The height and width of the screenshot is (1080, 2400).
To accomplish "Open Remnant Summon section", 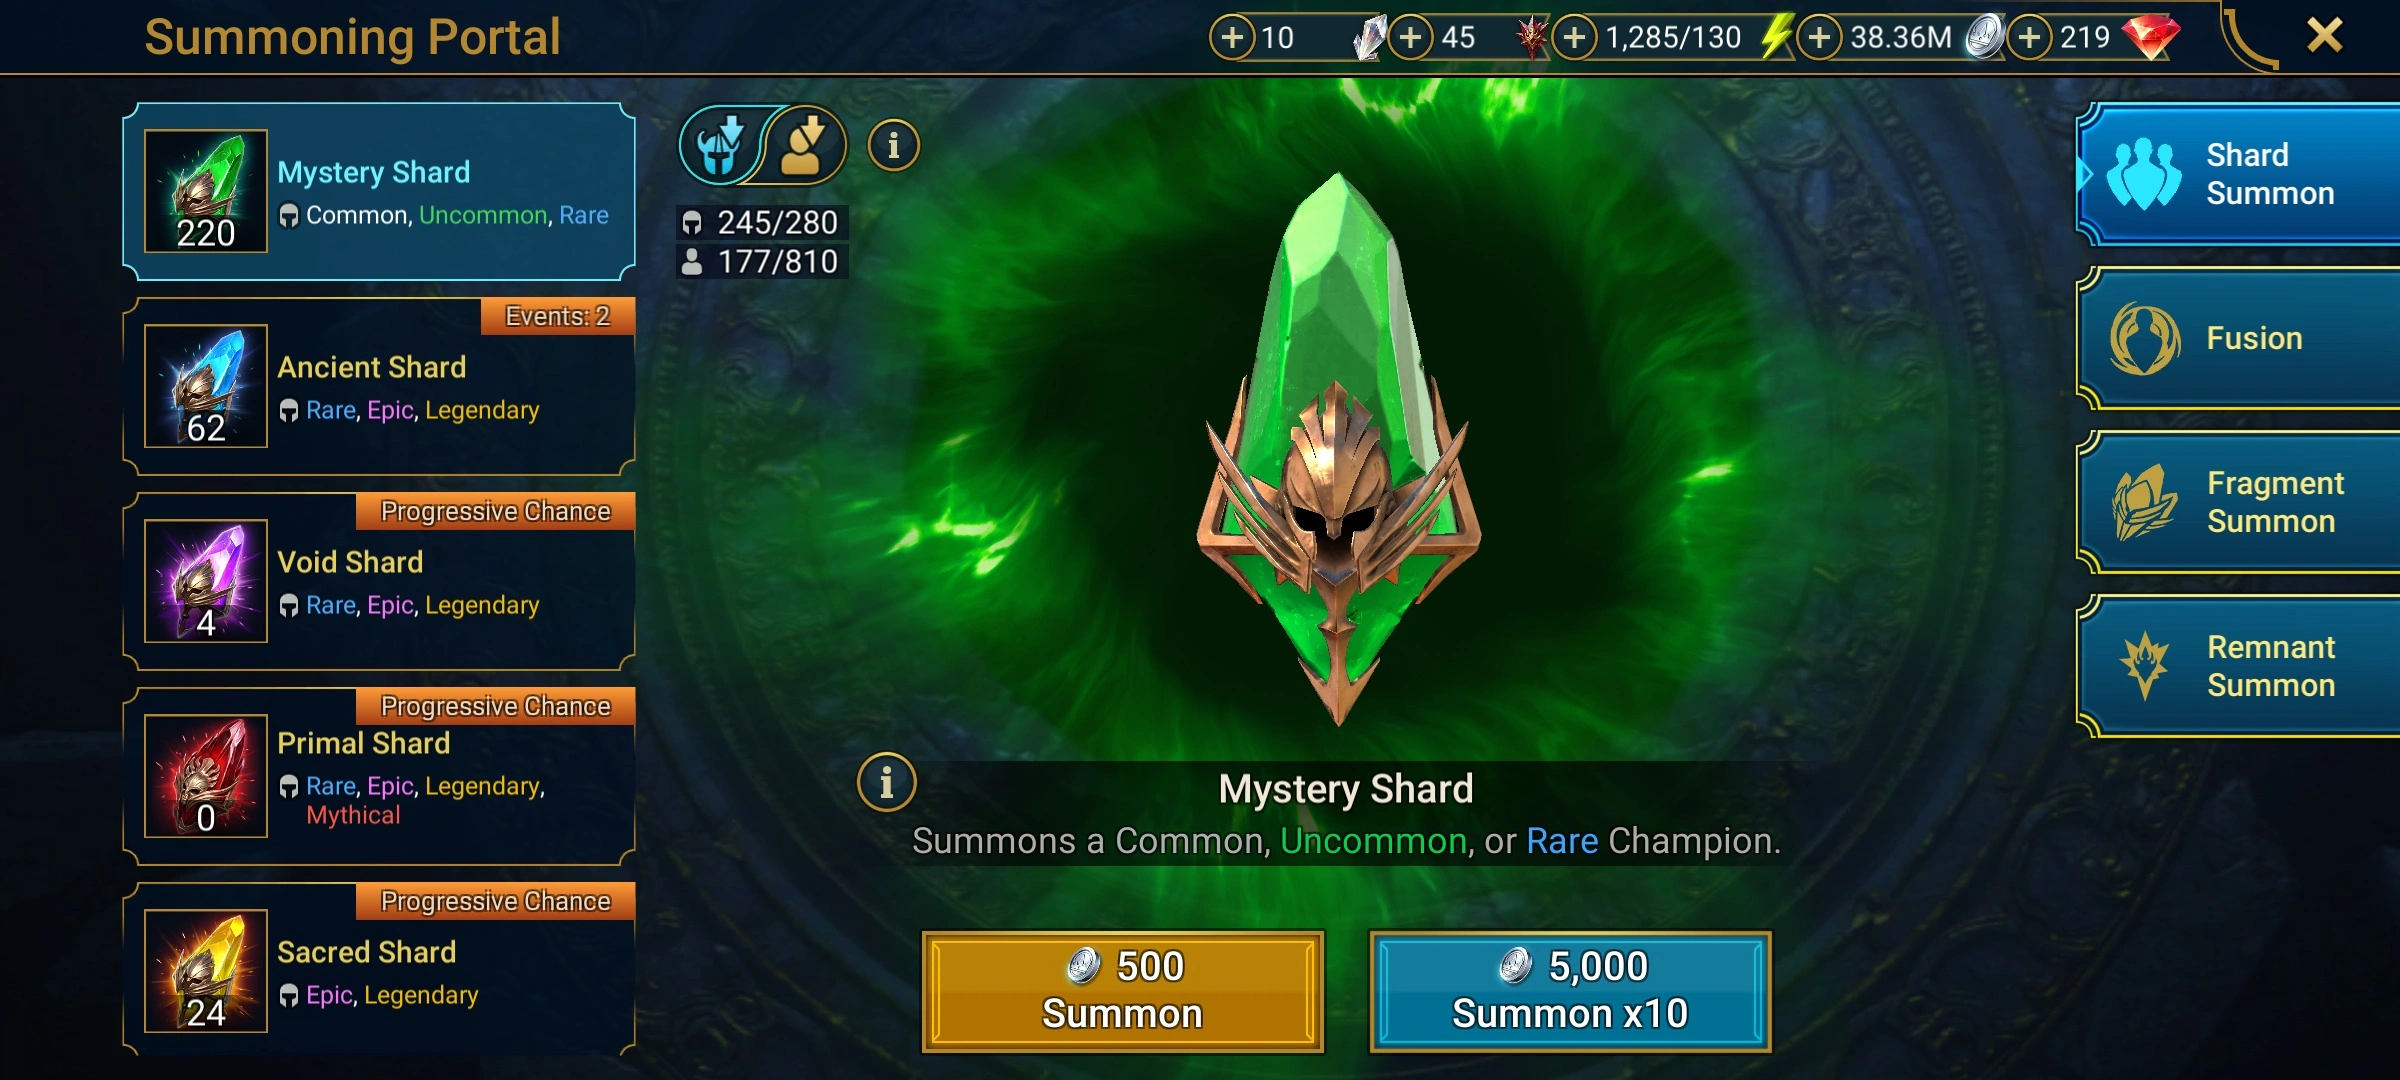I will tap(2238, 667).
